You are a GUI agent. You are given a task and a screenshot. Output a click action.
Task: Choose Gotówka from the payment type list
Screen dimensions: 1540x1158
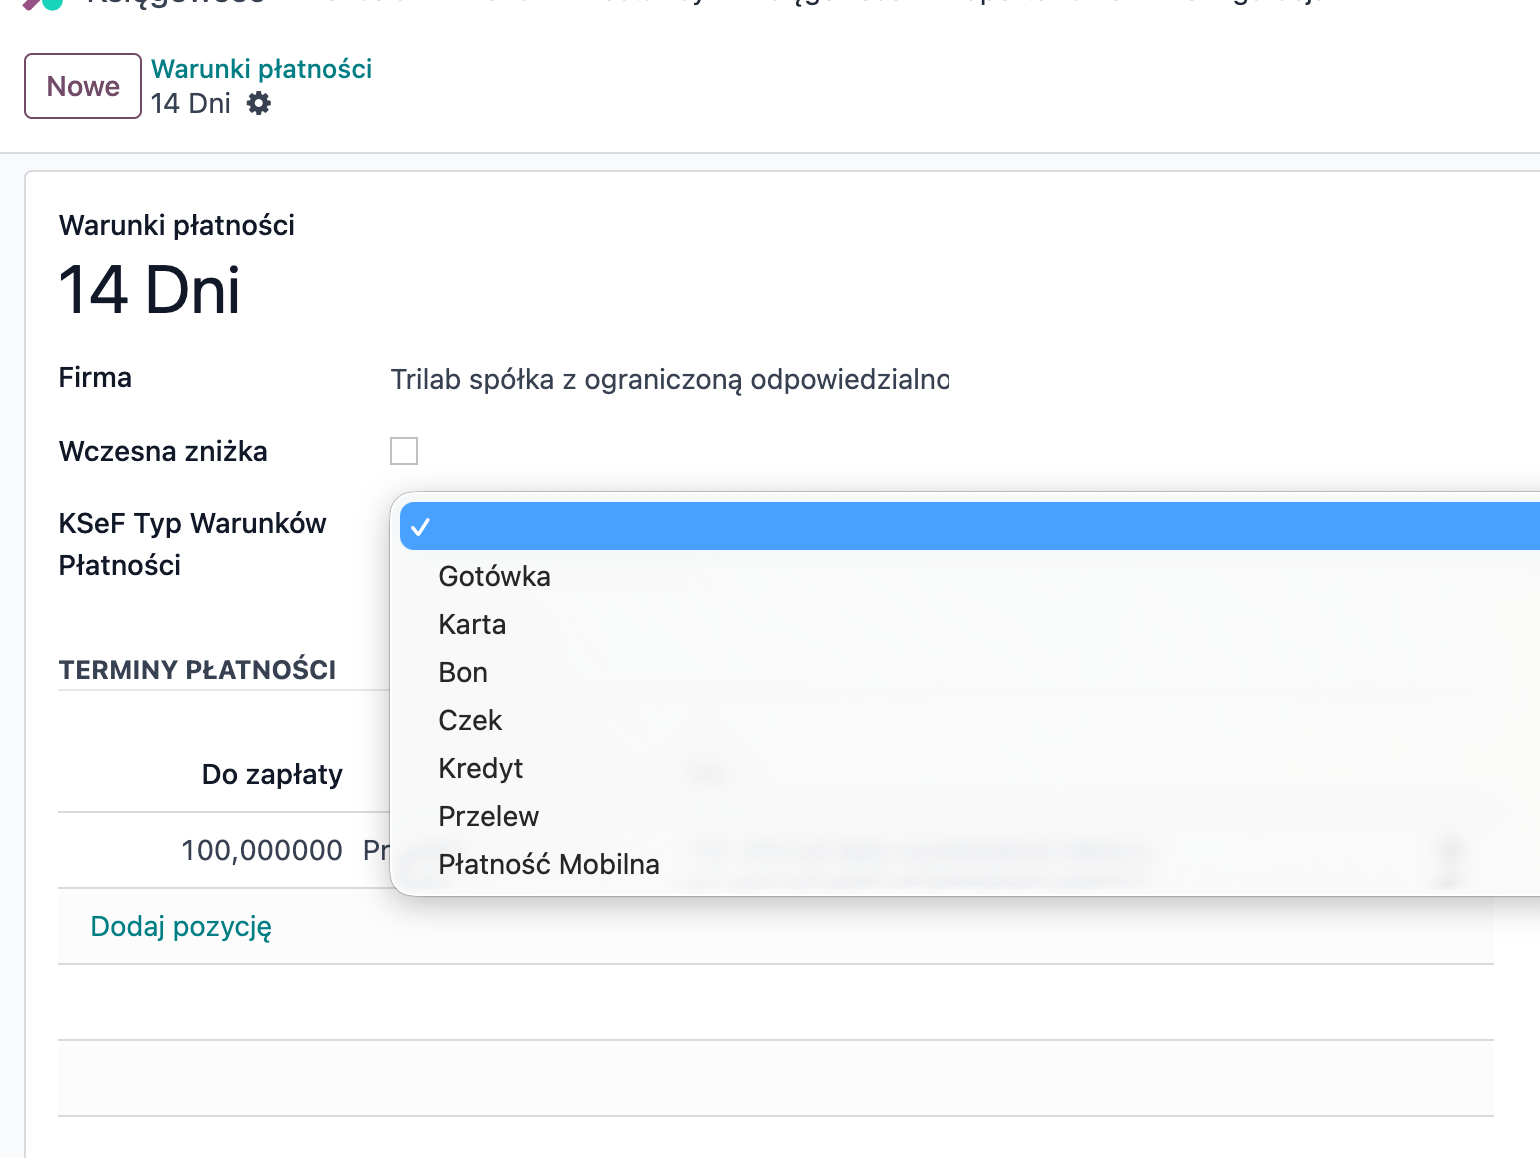click(x=494, y=577)
